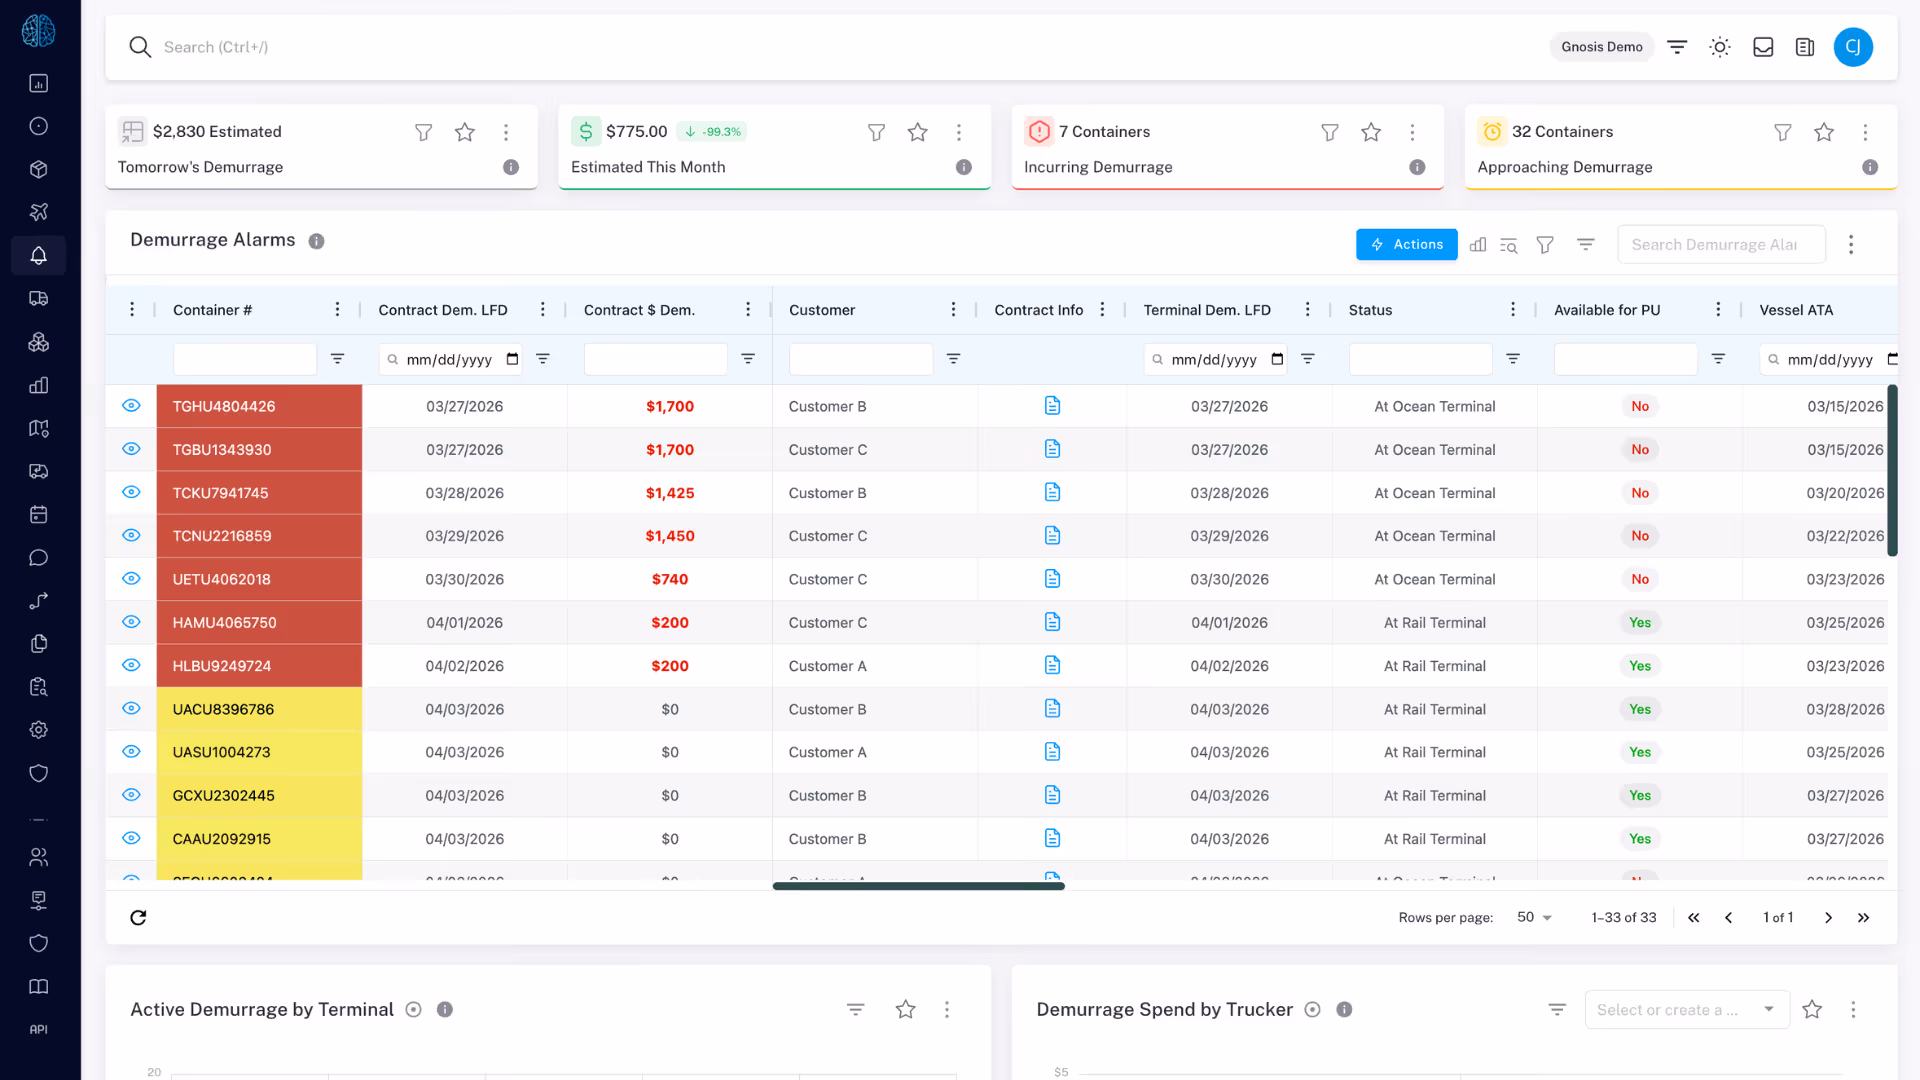Open Demurrage Spend by Trucker options menu
This screenshot has width=1920, height=1080.
click(x=1853, y=1009)
